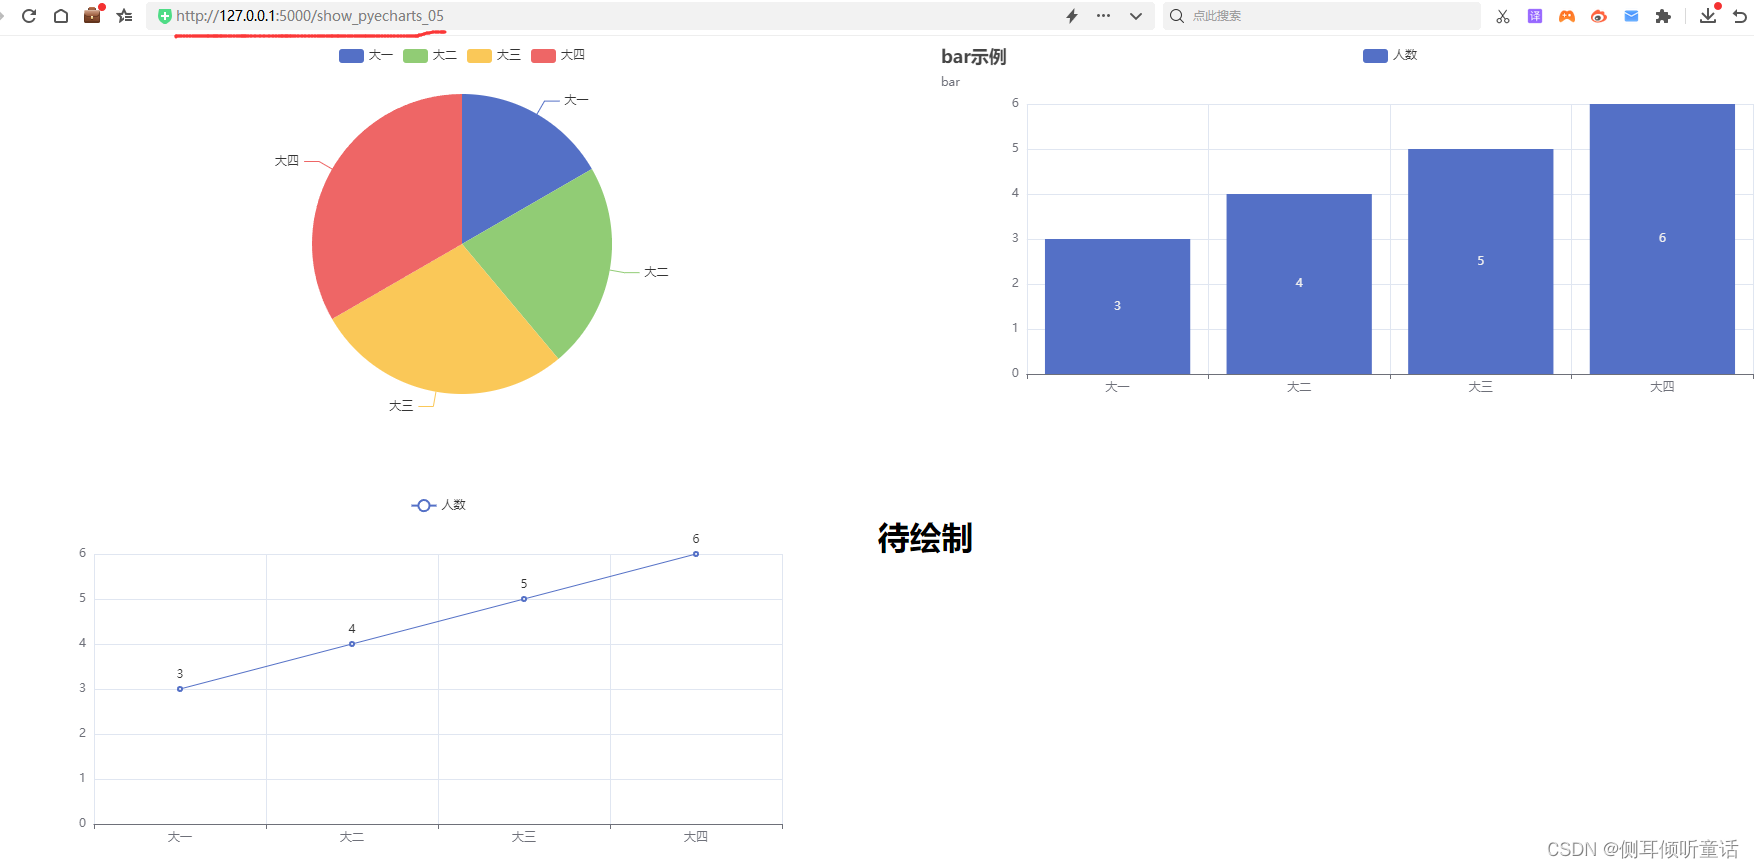The height and width of the screenshot is (868, 1754).
Task: Toggle 大二 in the pie legend
Action: (430, 55)
